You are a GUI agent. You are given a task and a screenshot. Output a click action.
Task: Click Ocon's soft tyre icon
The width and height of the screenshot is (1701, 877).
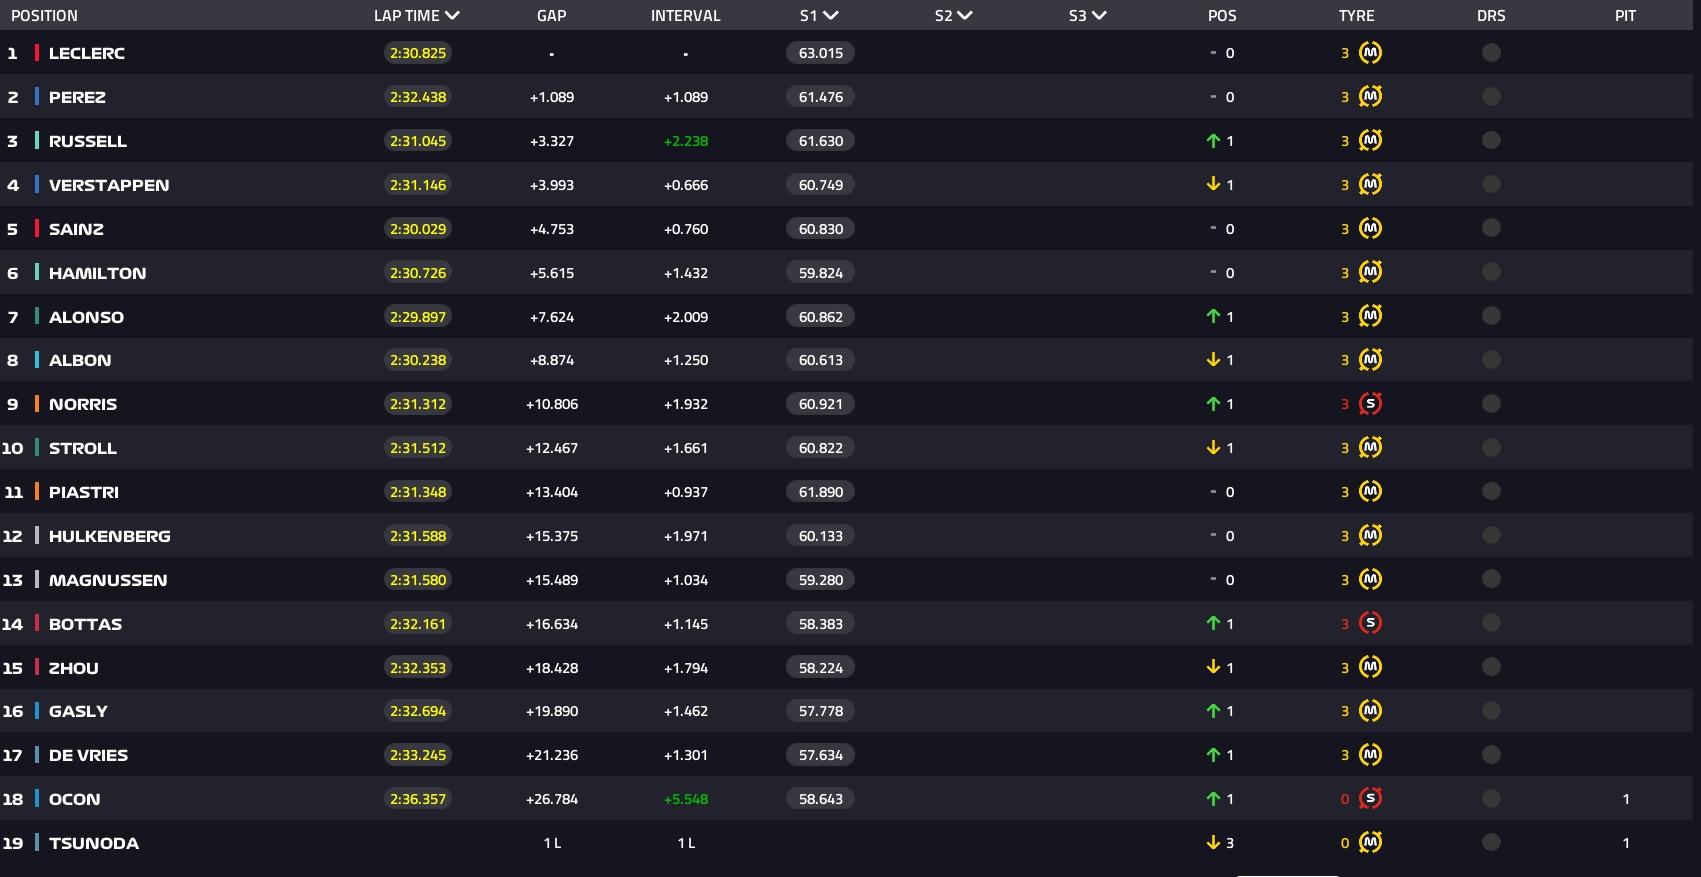(x=1370, y=799)
